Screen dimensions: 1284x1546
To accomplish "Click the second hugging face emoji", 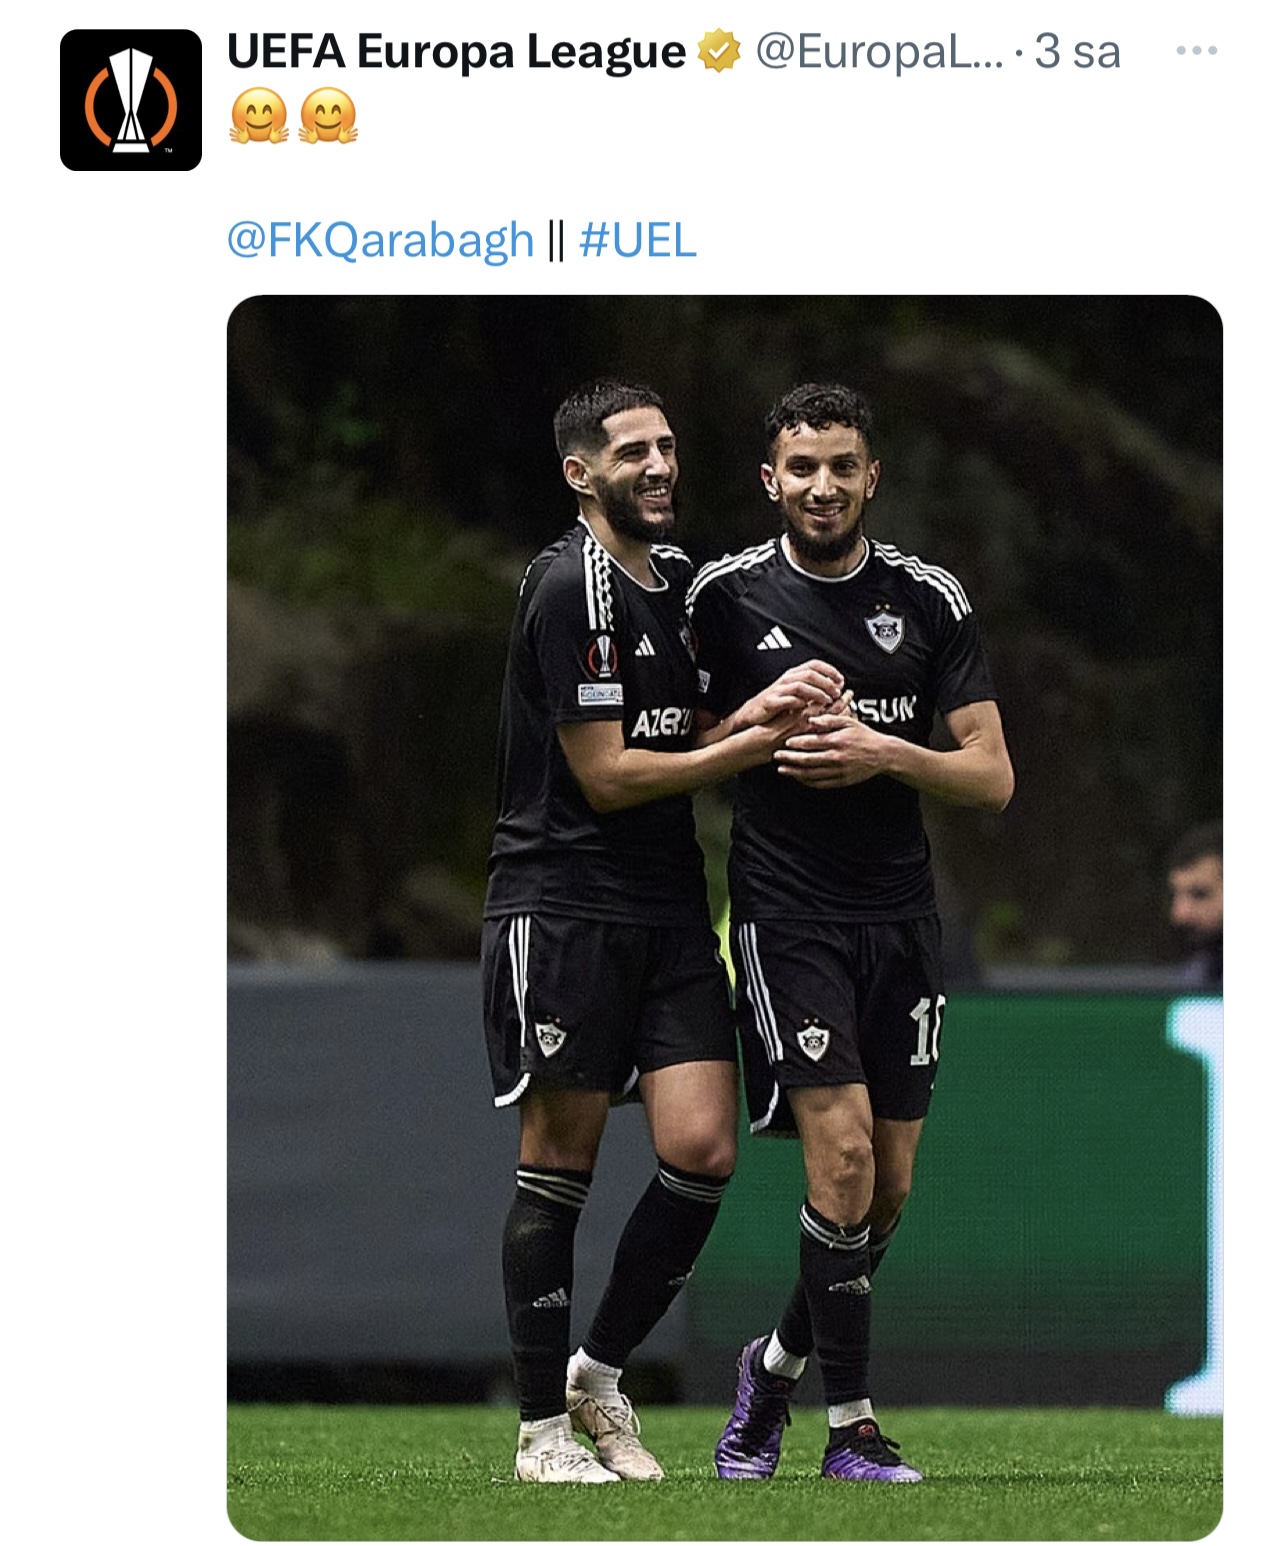I will click(x=328, y=116).
